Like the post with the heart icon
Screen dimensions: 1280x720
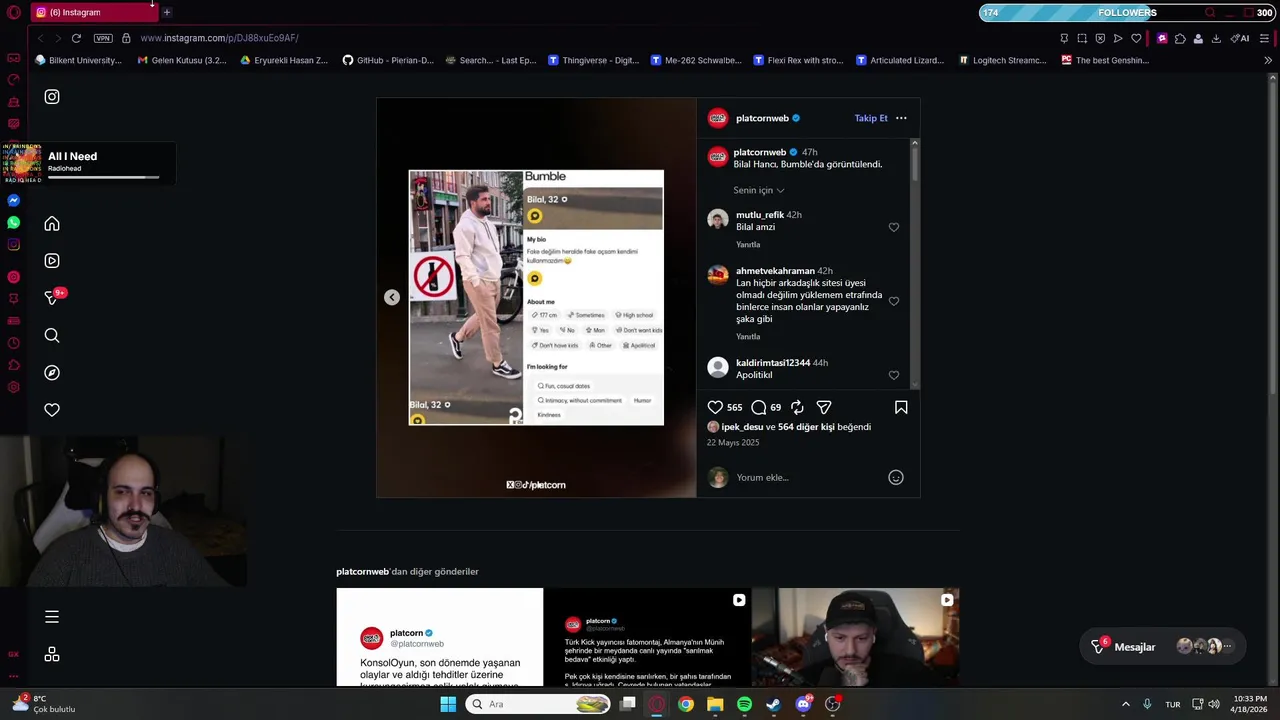(x=715, y=407)
